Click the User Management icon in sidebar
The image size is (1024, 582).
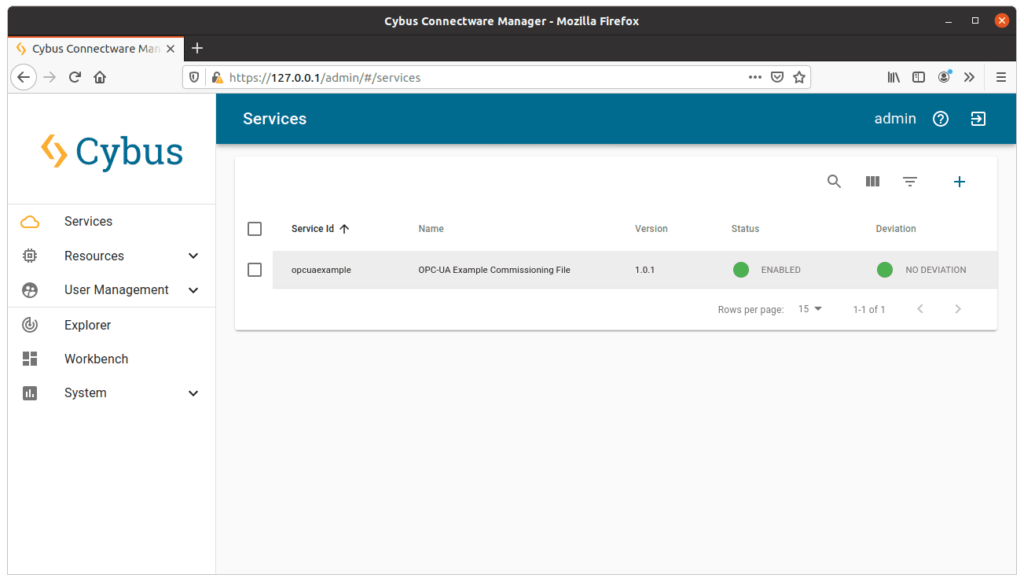30,290
